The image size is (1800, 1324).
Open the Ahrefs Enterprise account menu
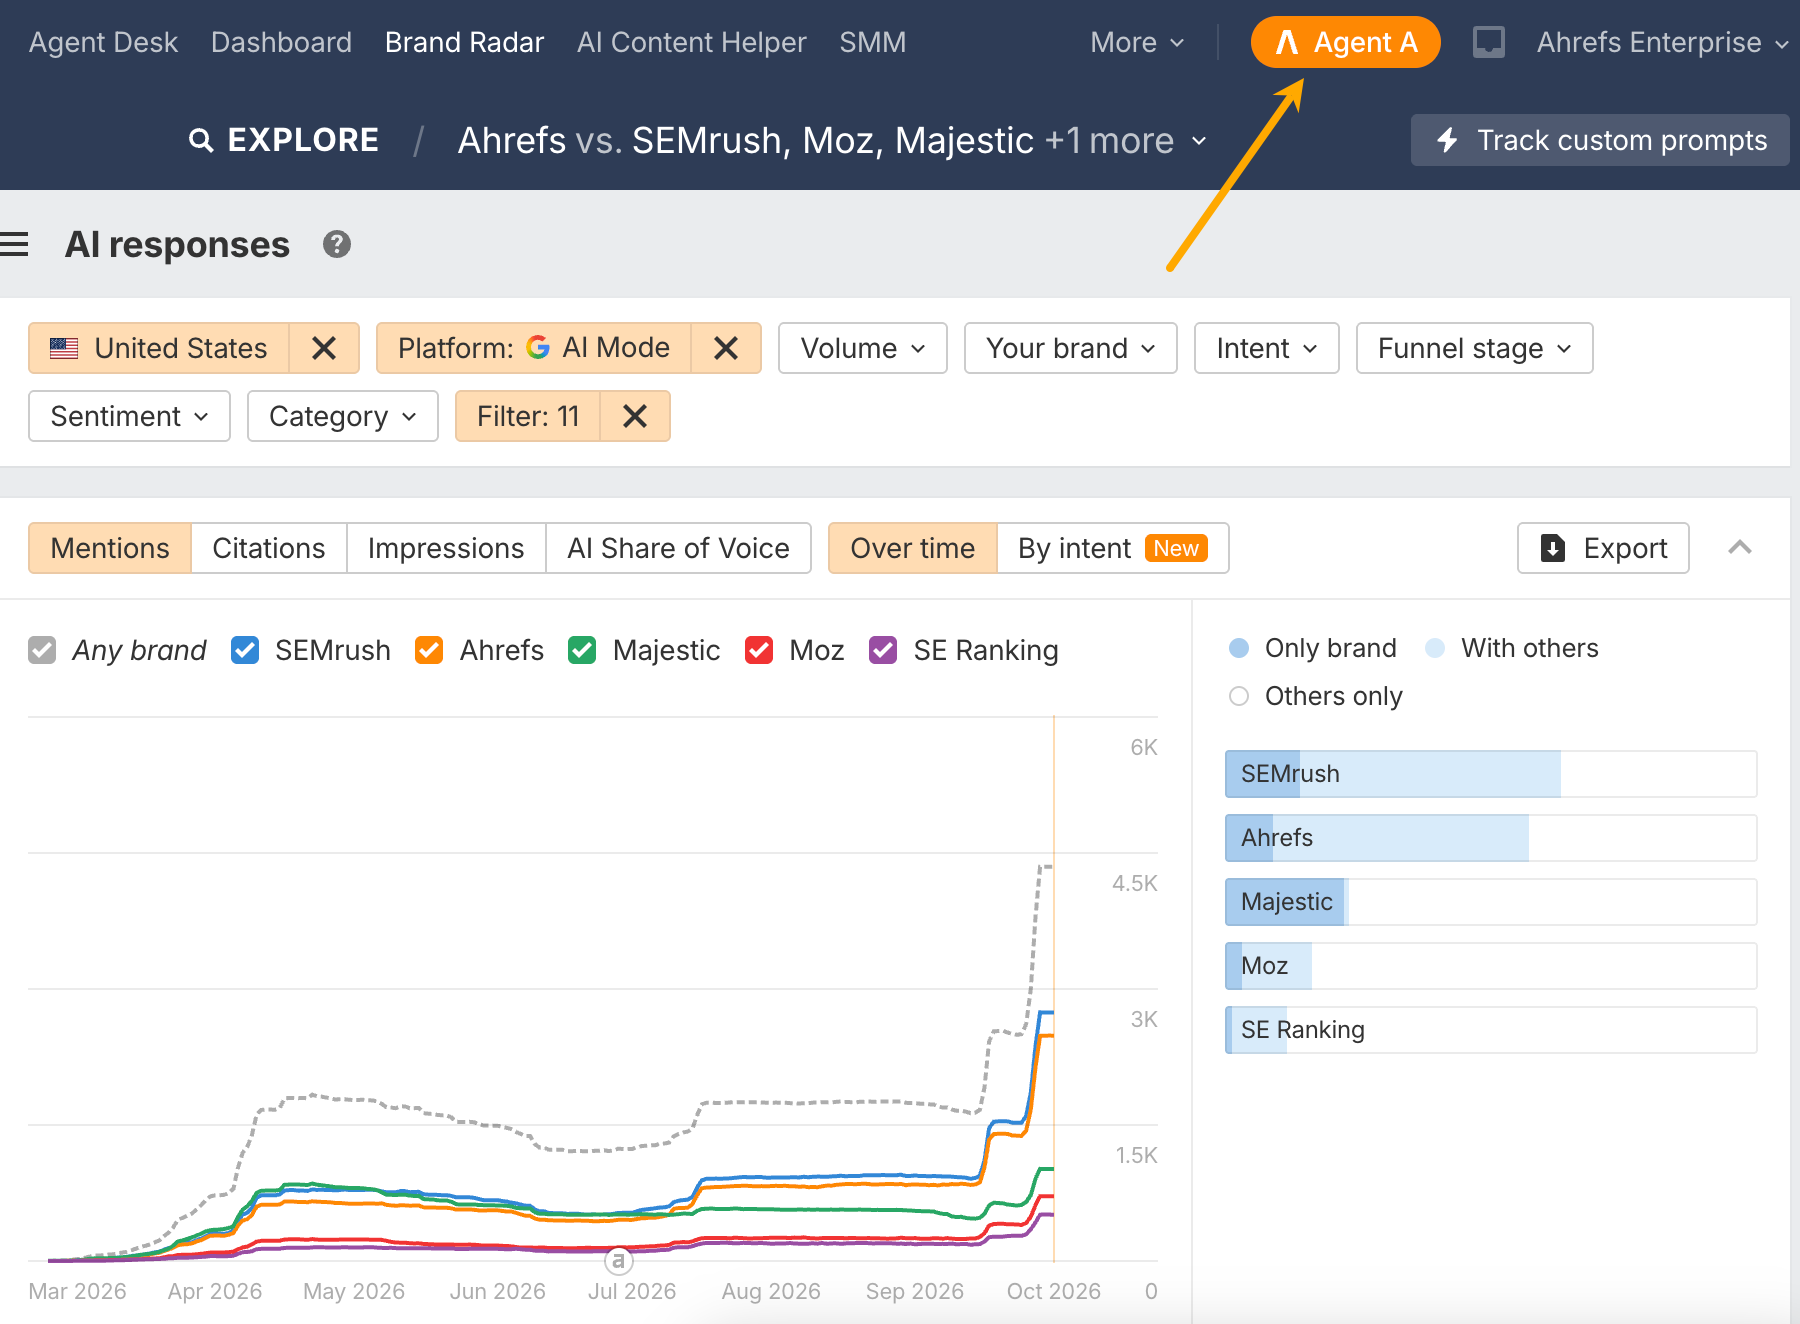(1662, 42)
